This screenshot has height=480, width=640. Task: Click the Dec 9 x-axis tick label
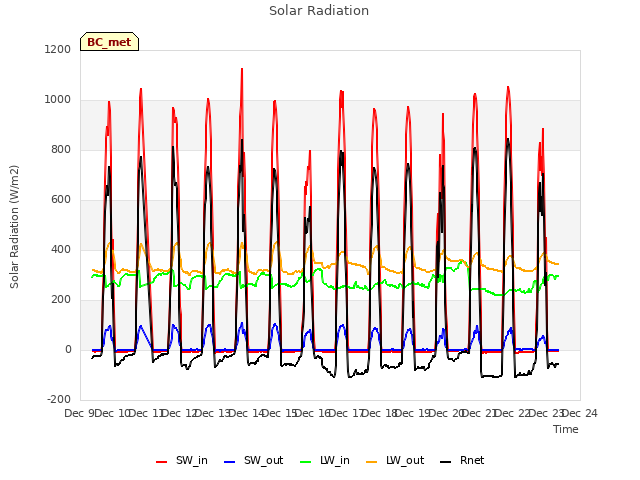coord(80,413)
